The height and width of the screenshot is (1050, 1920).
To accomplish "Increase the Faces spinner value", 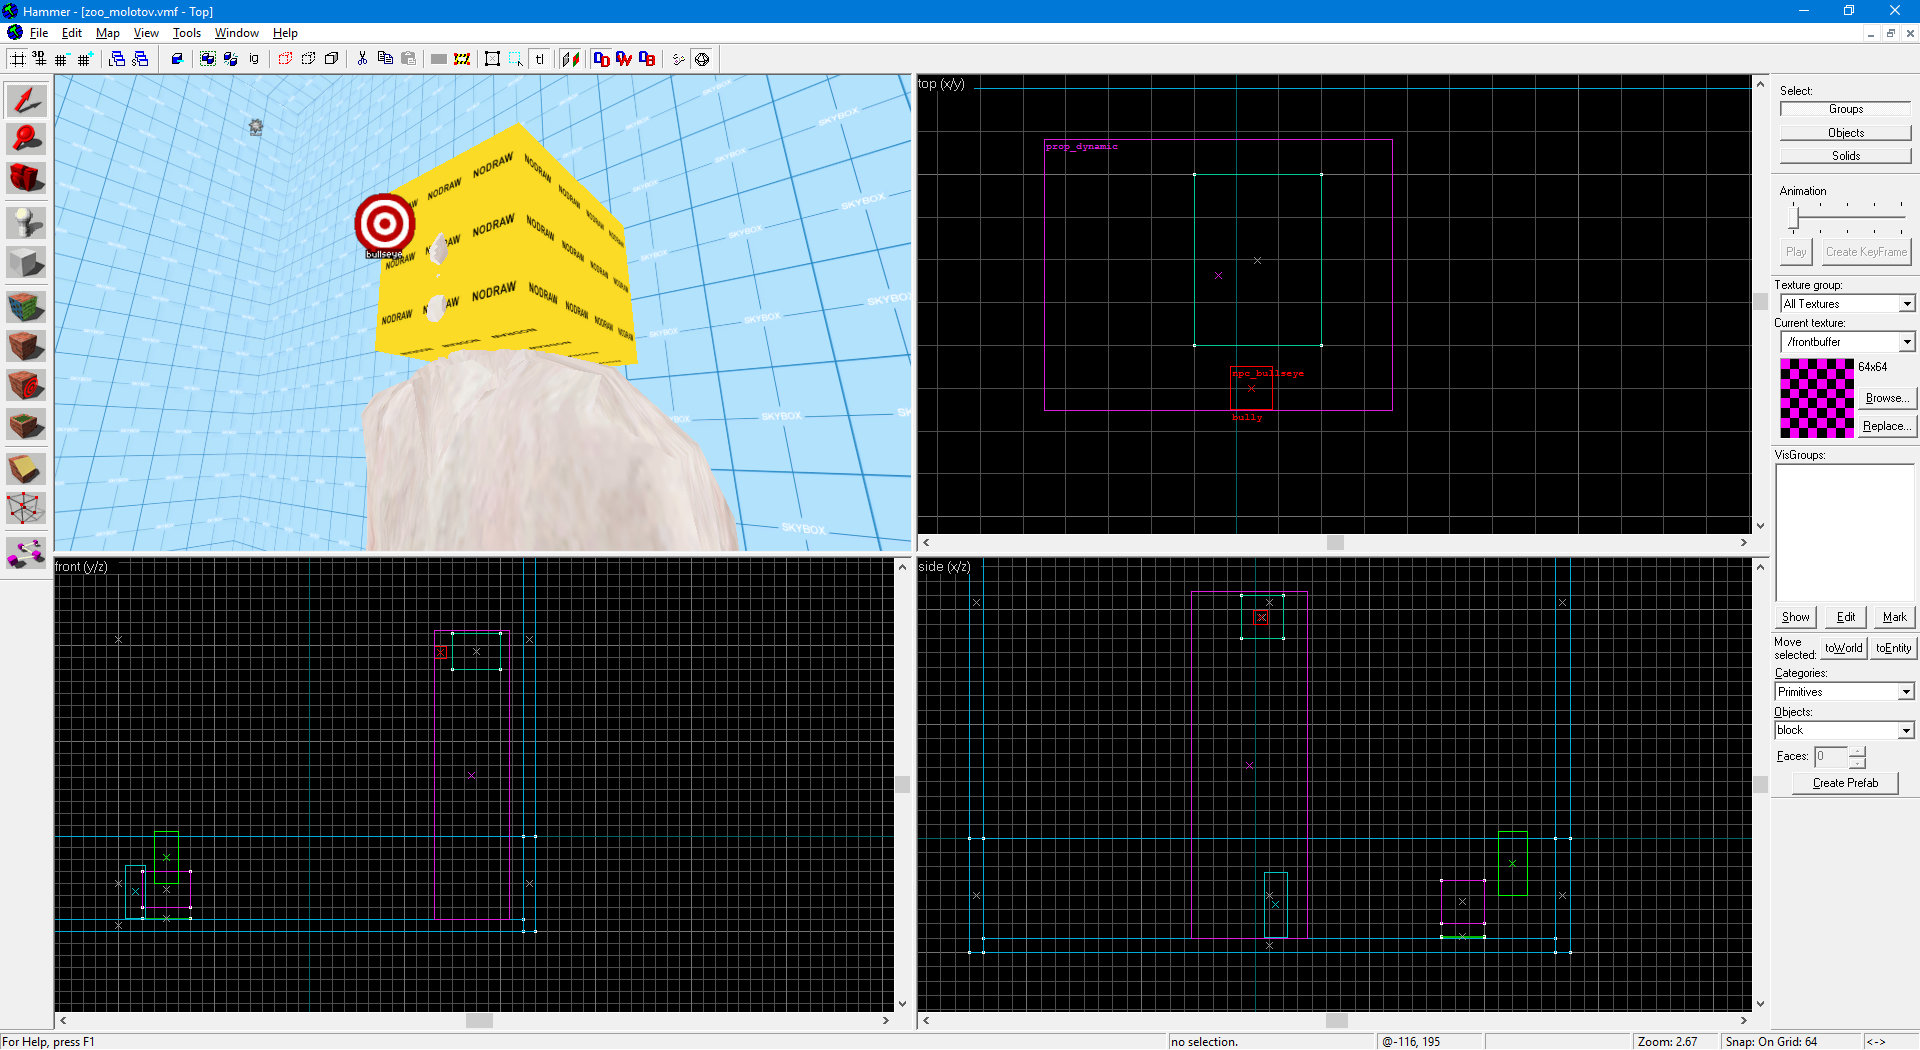I will point(1857,751).
